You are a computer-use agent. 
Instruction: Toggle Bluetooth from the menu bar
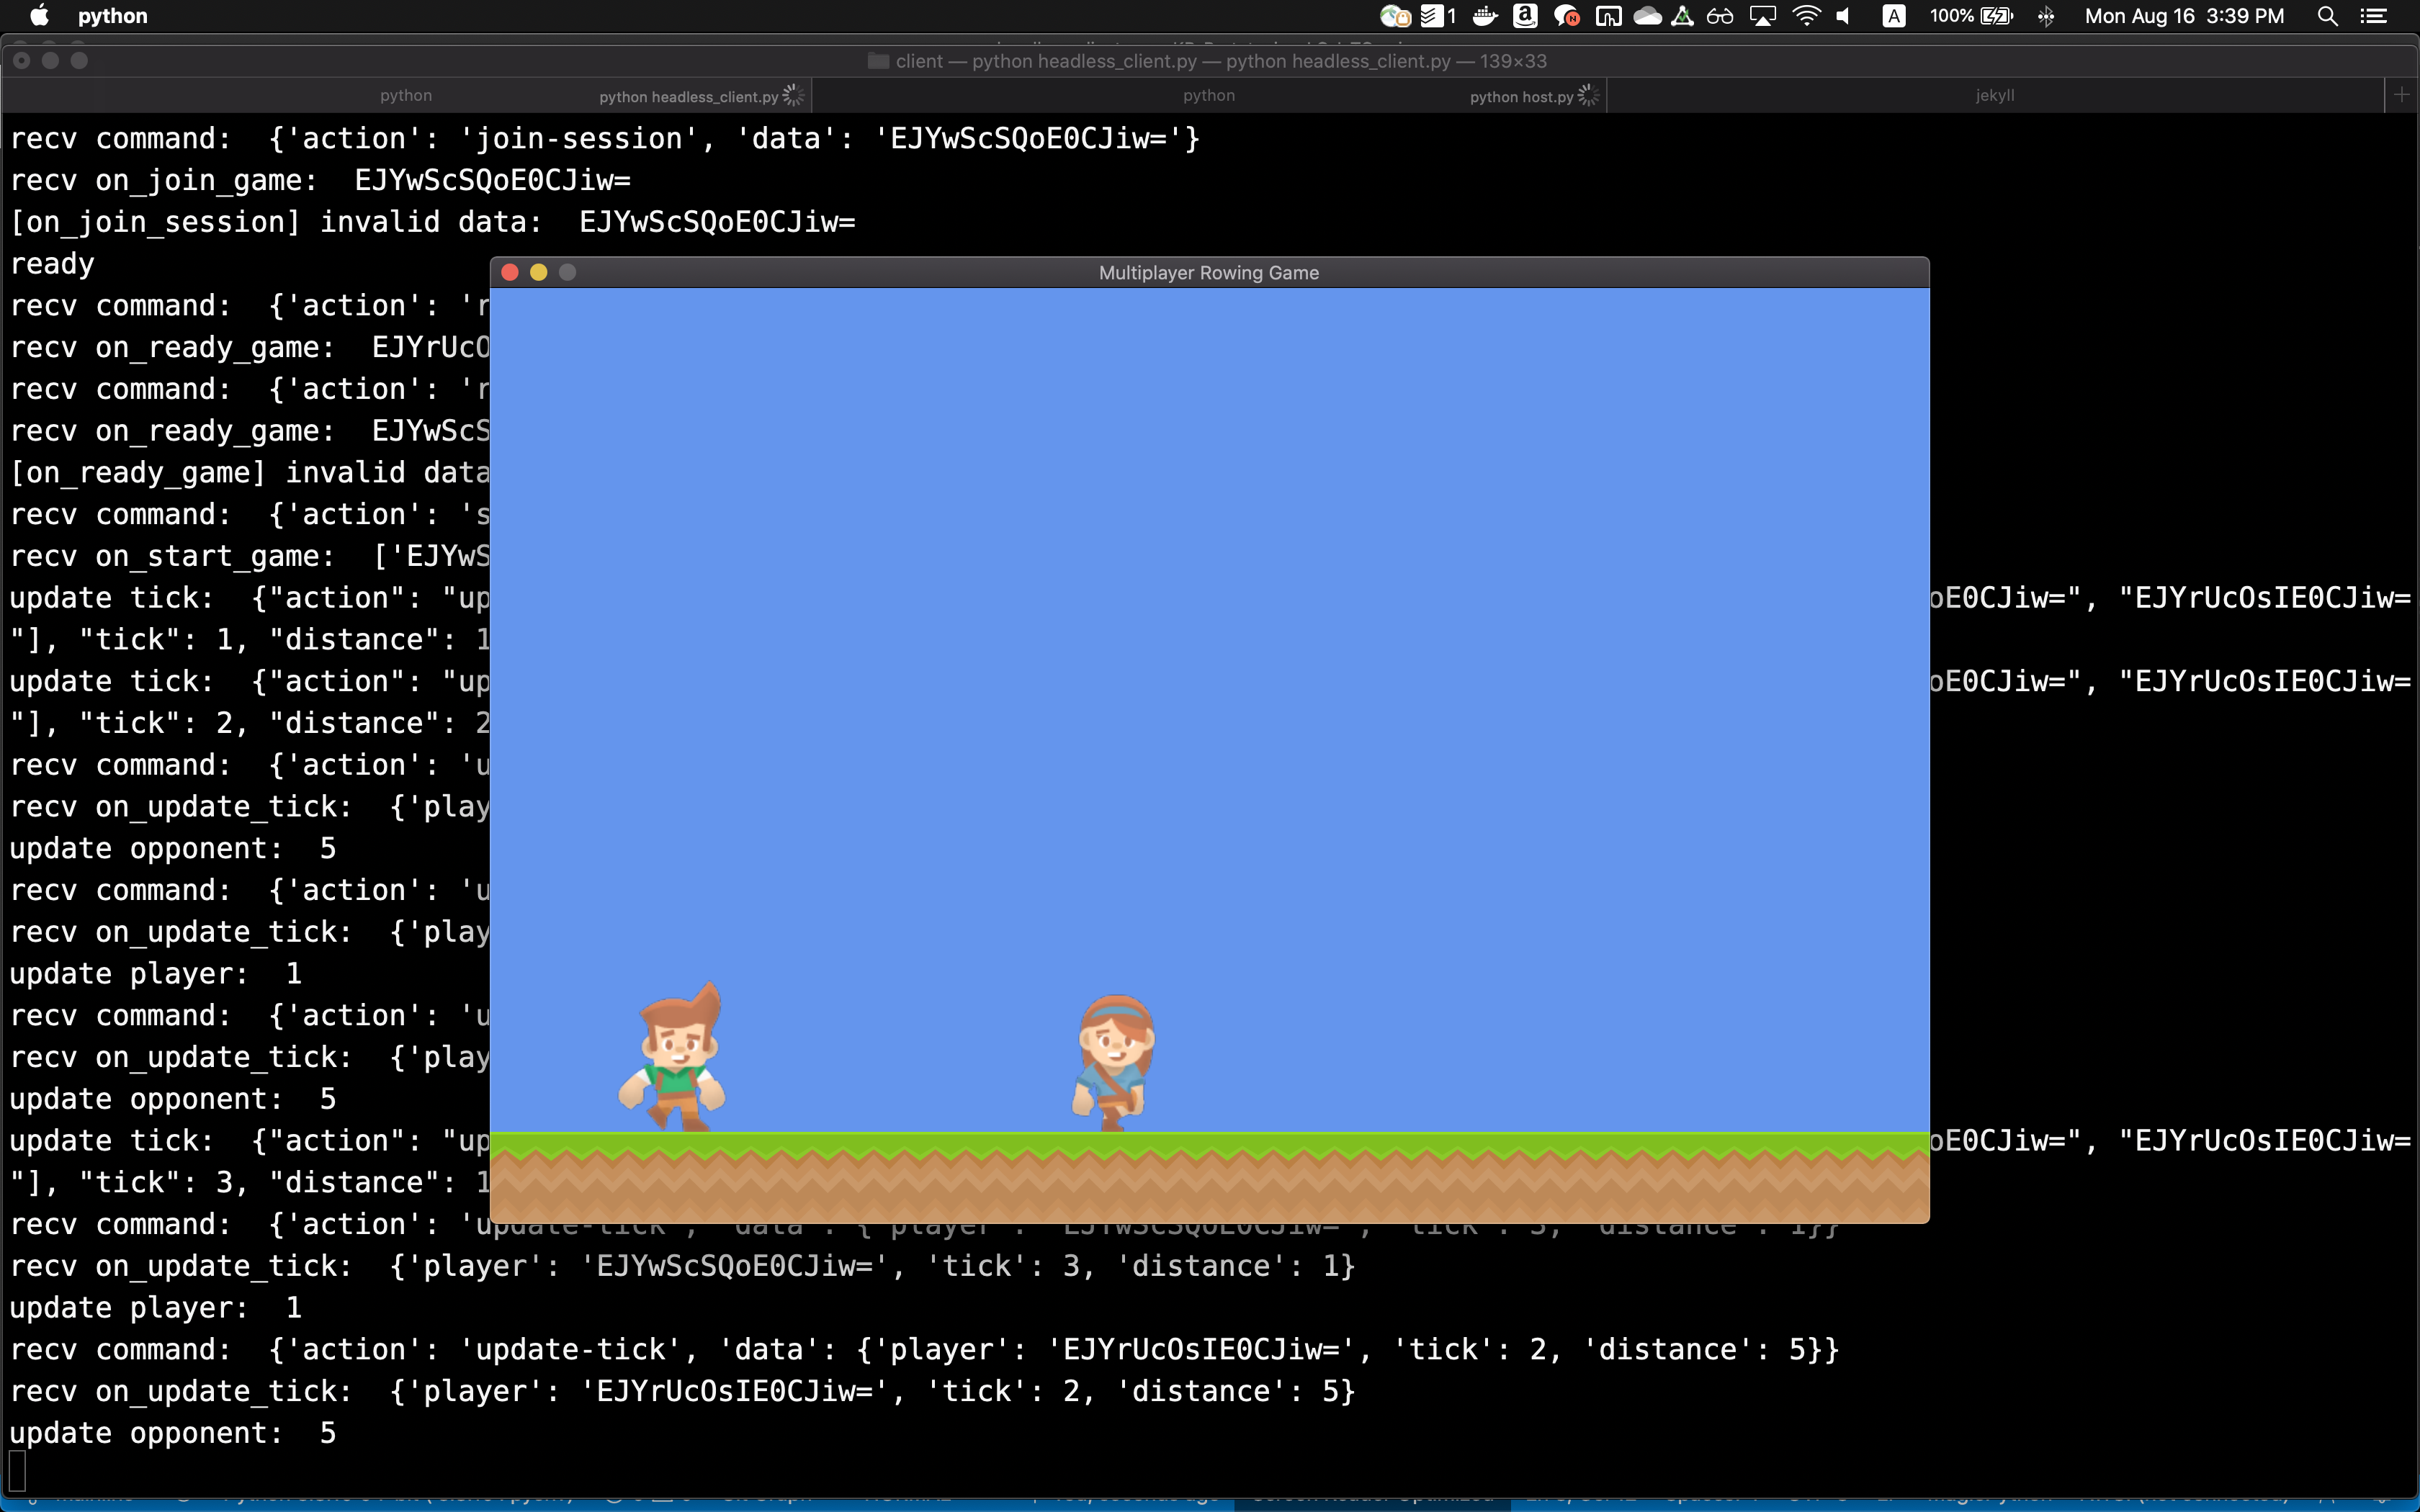(x=2046, y=16)
